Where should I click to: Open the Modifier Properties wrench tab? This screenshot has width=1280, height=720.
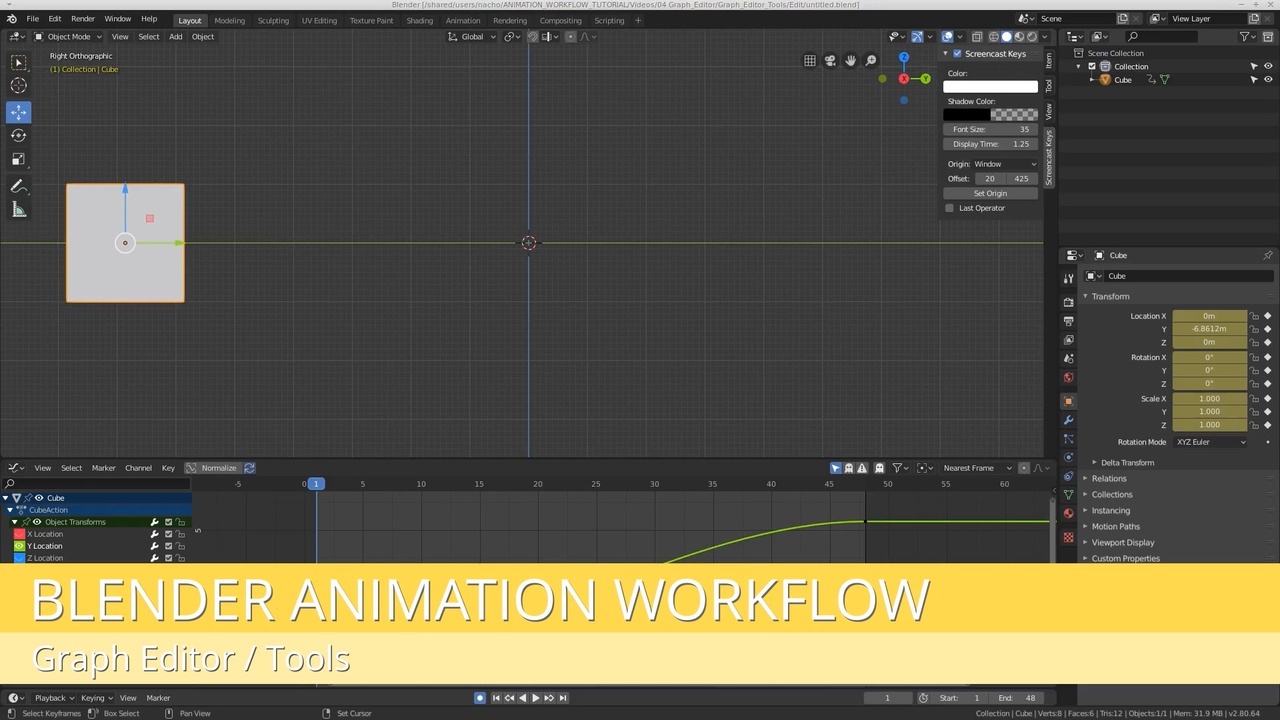pyautogui.click(x=1068, y=420)
